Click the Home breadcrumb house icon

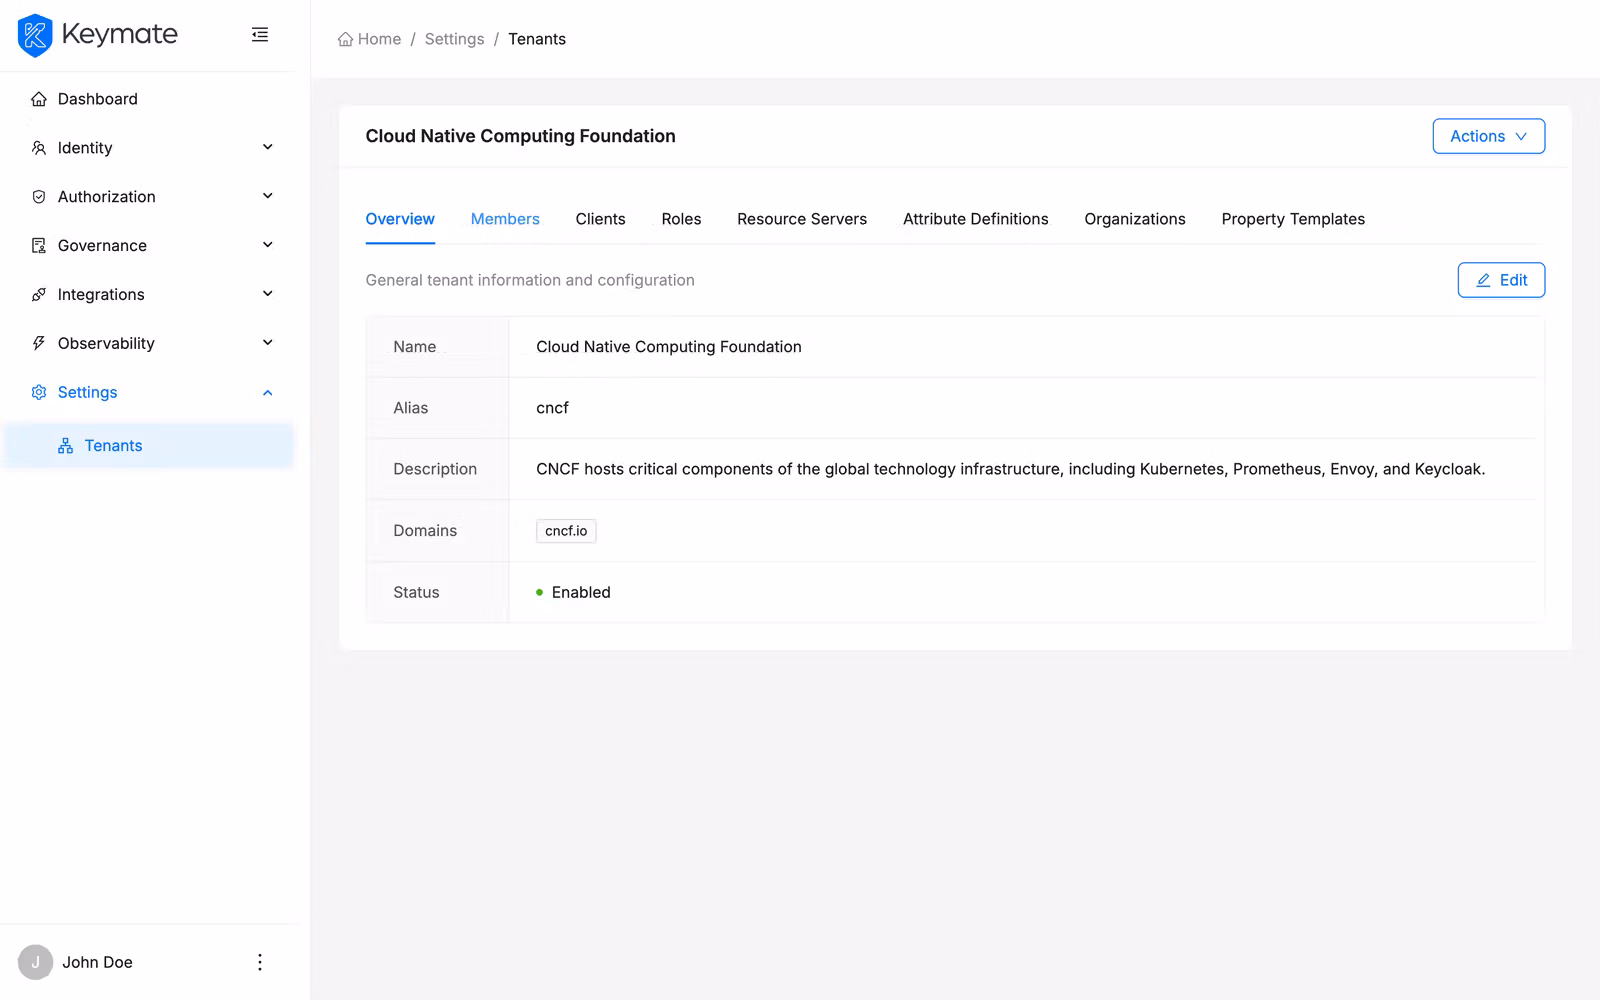[343, 38]
